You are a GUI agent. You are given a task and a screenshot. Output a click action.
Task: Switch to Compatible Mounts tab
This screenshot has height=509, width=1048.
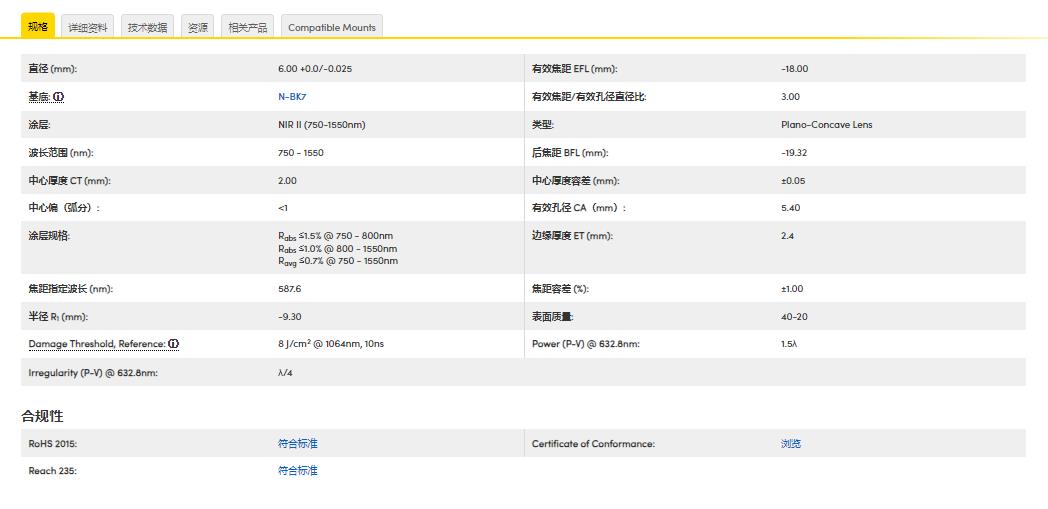(332, 27)
